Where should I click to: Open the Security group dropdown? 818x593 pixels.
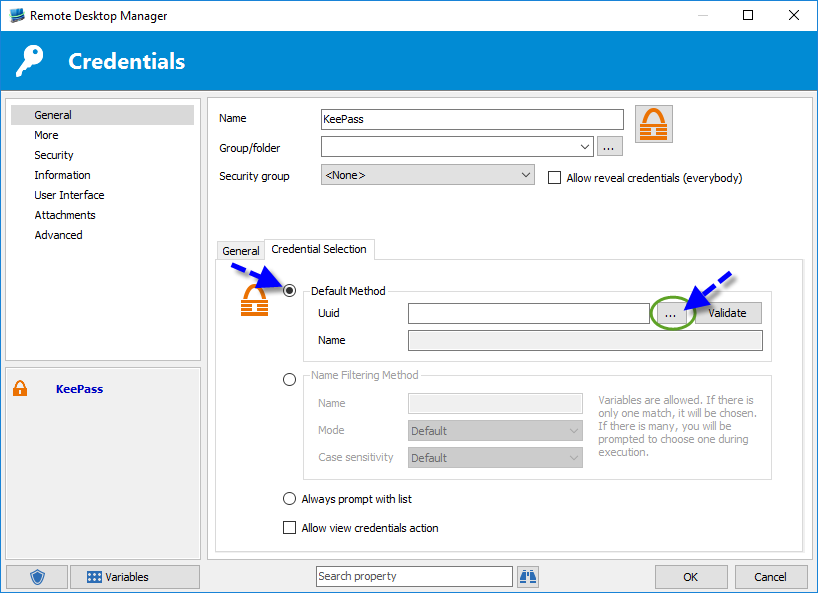tap(526, 175)
